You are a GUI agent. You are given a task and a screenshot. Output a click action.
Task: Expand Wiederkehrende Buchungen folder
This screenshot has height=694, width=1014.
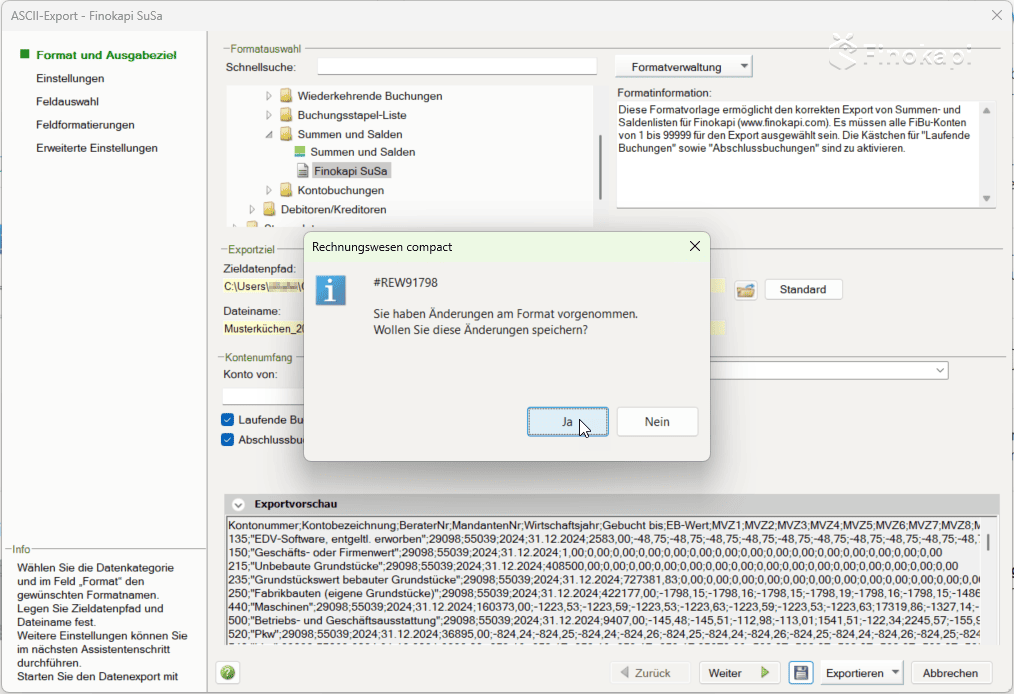[269, 96]
